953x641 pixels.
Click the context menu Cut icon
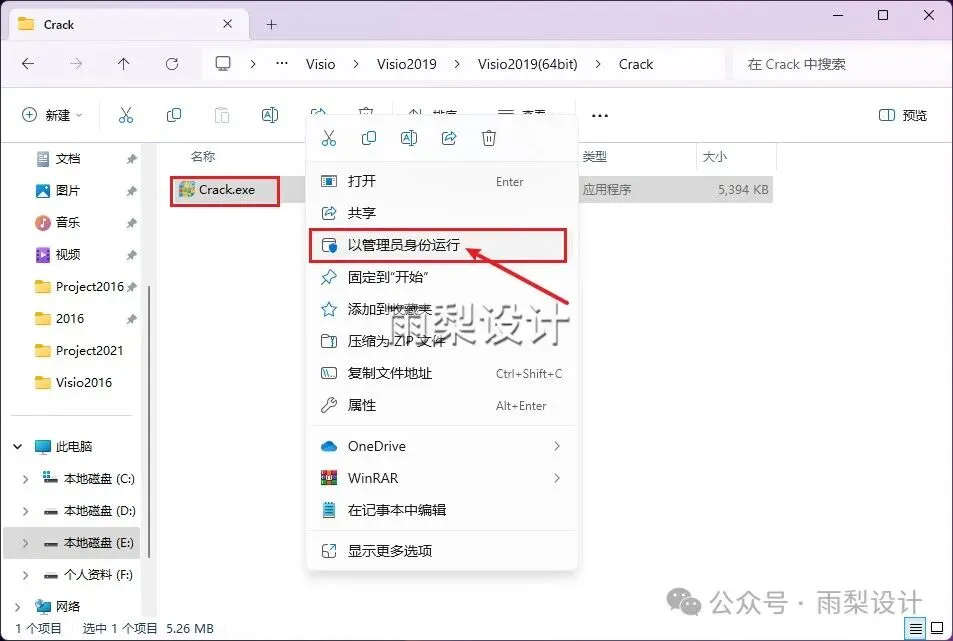[329, 139]
